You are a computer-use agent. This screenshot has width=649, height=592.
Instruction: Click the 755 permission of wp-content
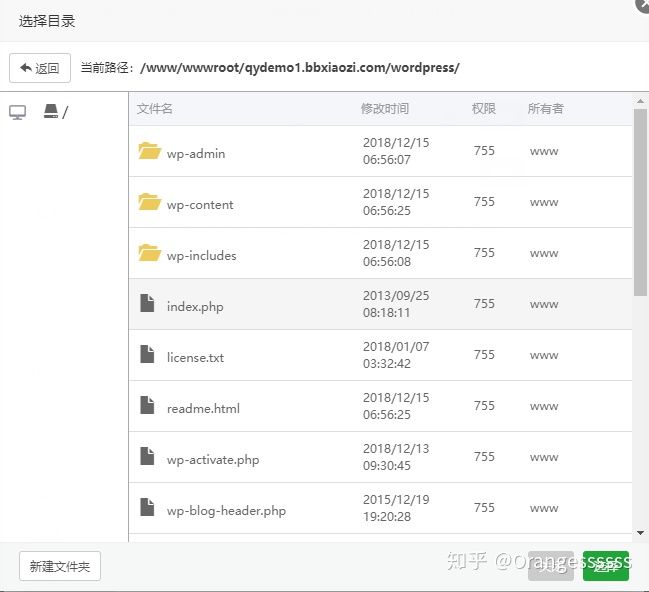484,202
